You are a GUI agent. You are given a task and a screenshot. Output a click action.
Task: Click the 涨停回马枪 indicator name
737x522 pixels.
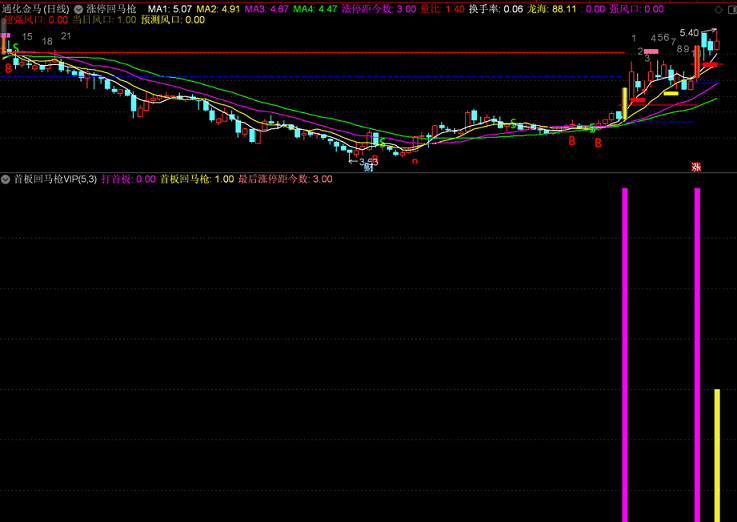pyautogui.click(x=111, y=9)
